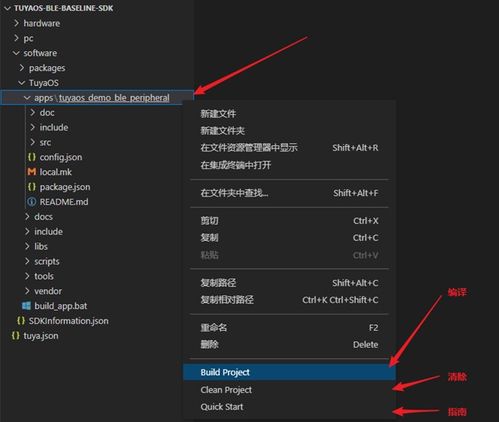Open config.json via its braces icon
Image resolution: width=499 pixels, height=422 pixels.
32,157
